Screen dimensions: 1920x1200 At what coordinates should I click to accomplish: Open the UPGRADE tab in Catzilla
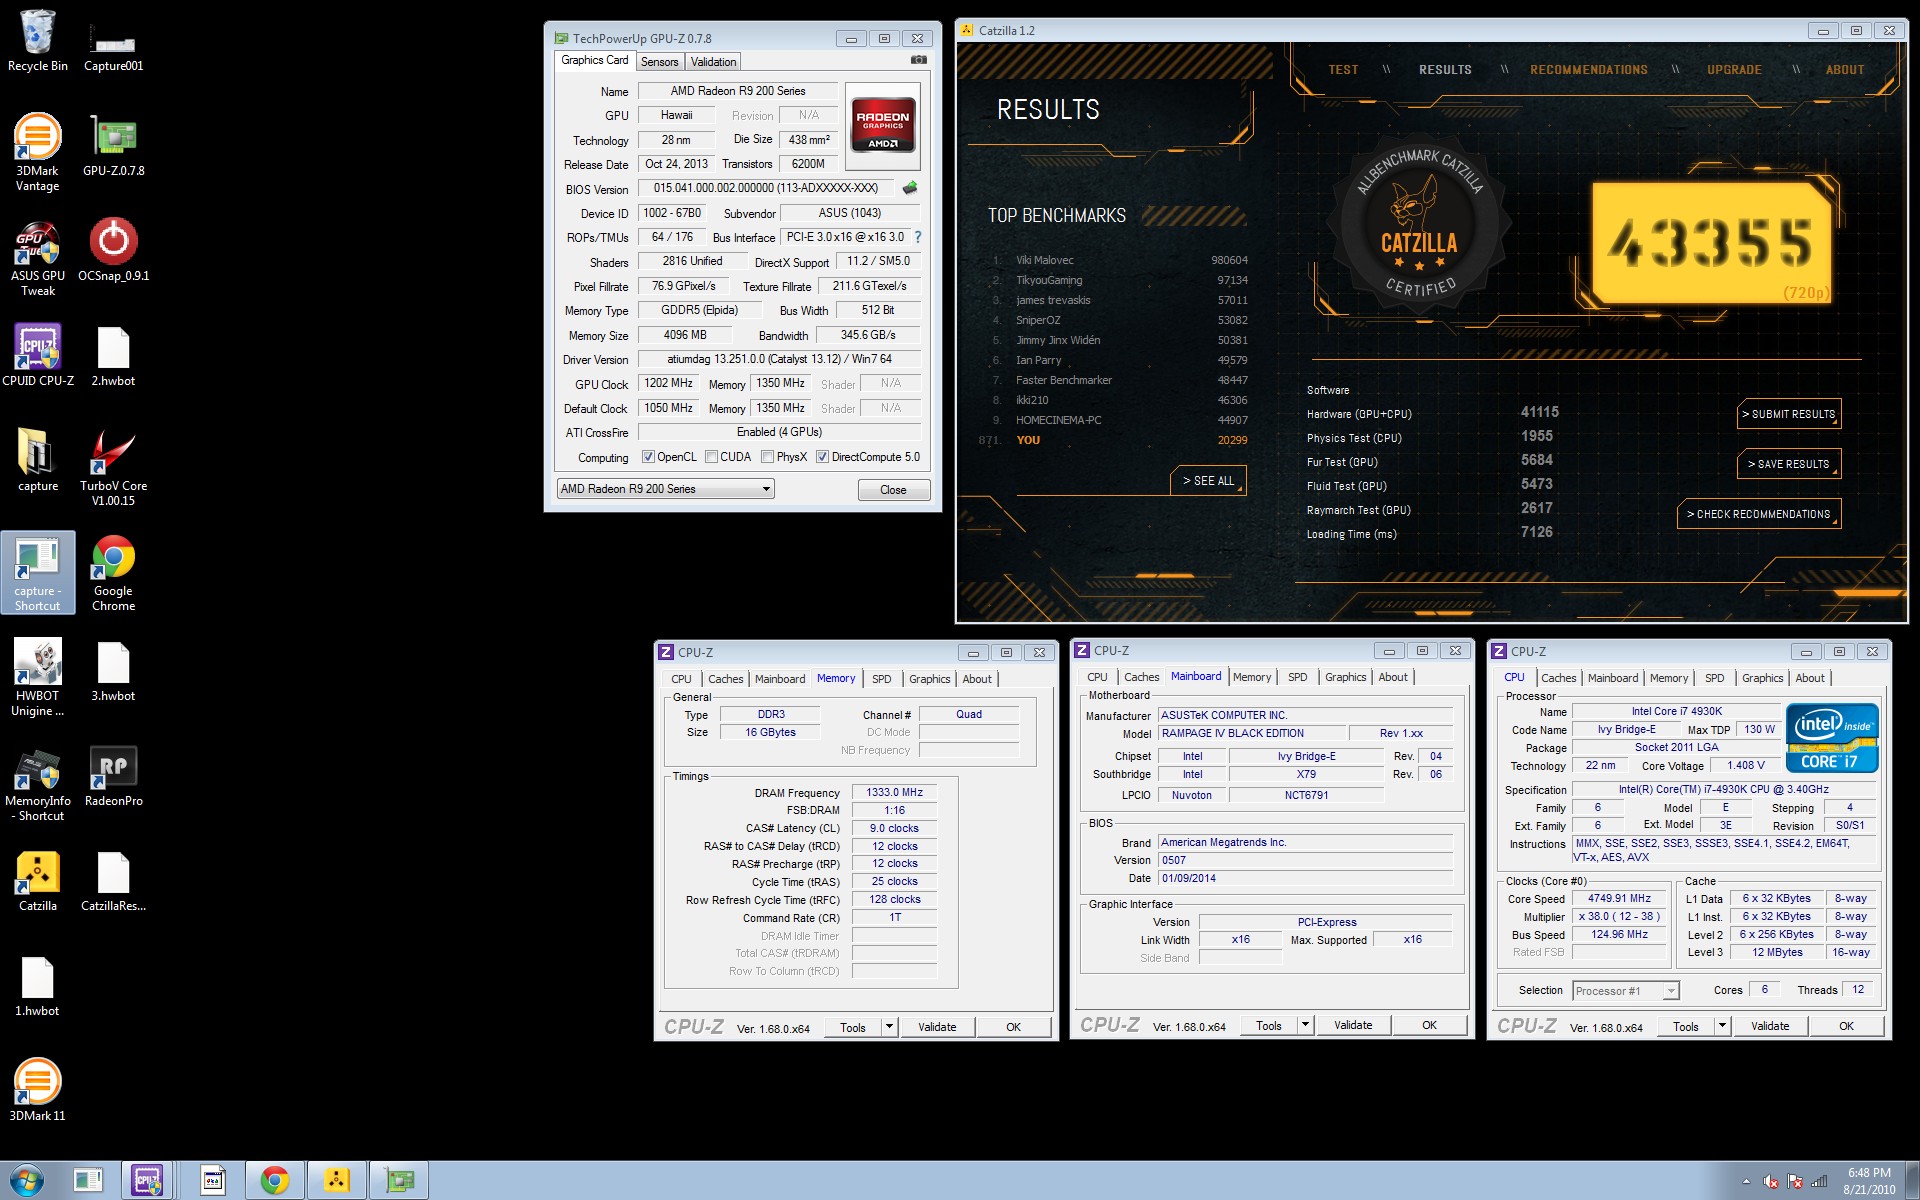pyautogui.click(x=1734, y=70)
